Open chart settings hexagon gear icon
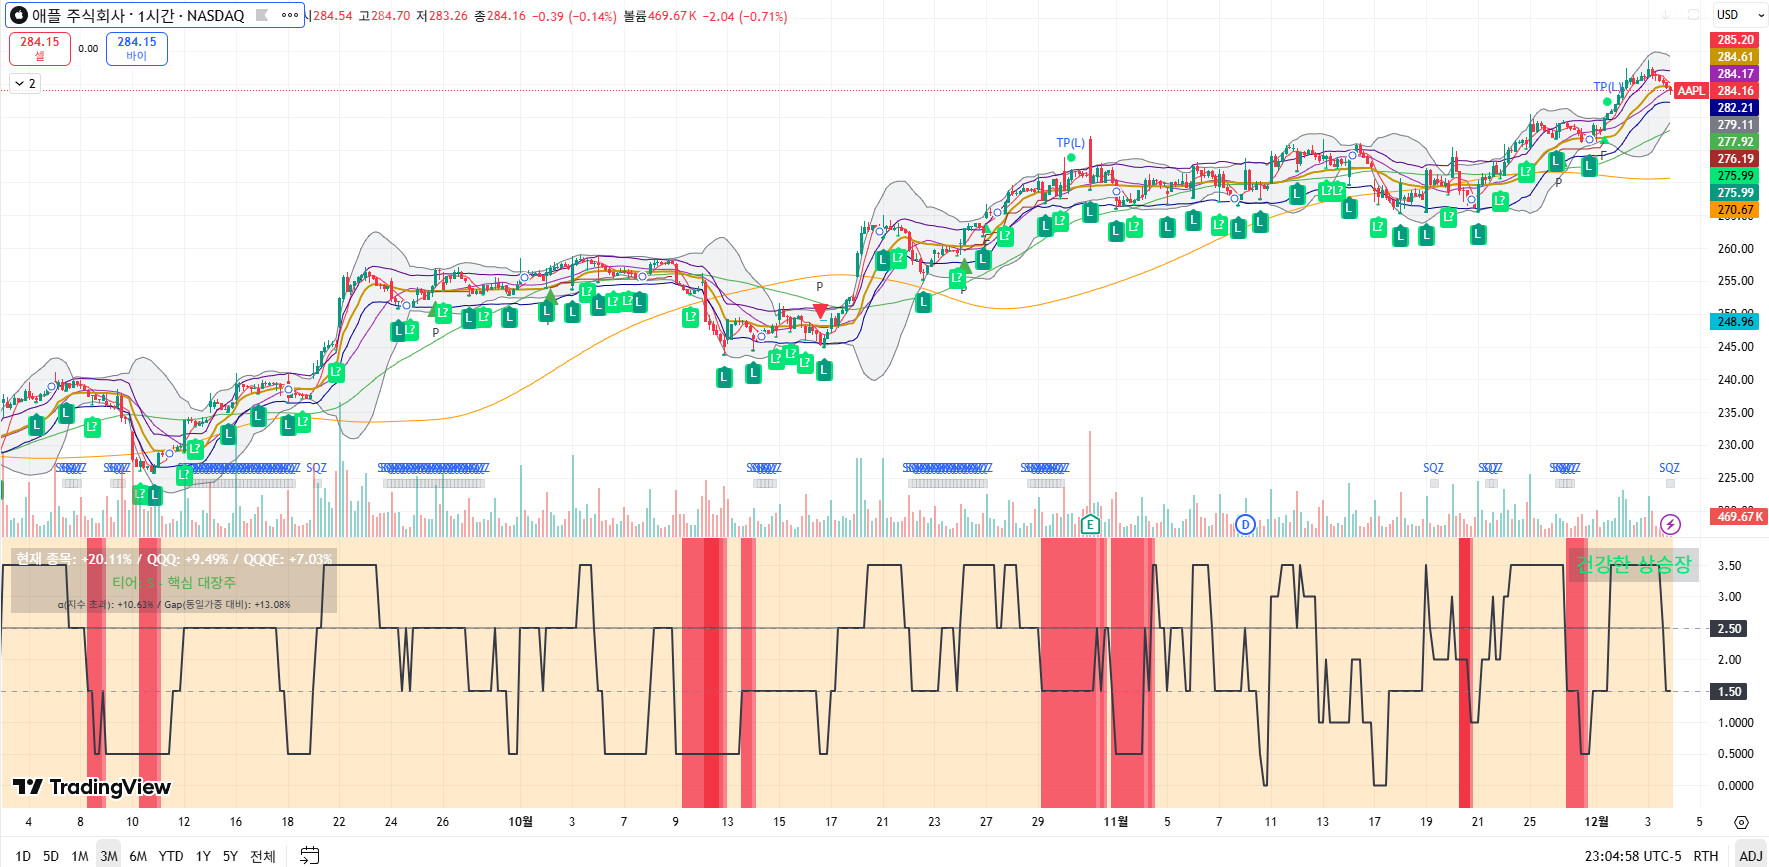 click(1741, 822)
